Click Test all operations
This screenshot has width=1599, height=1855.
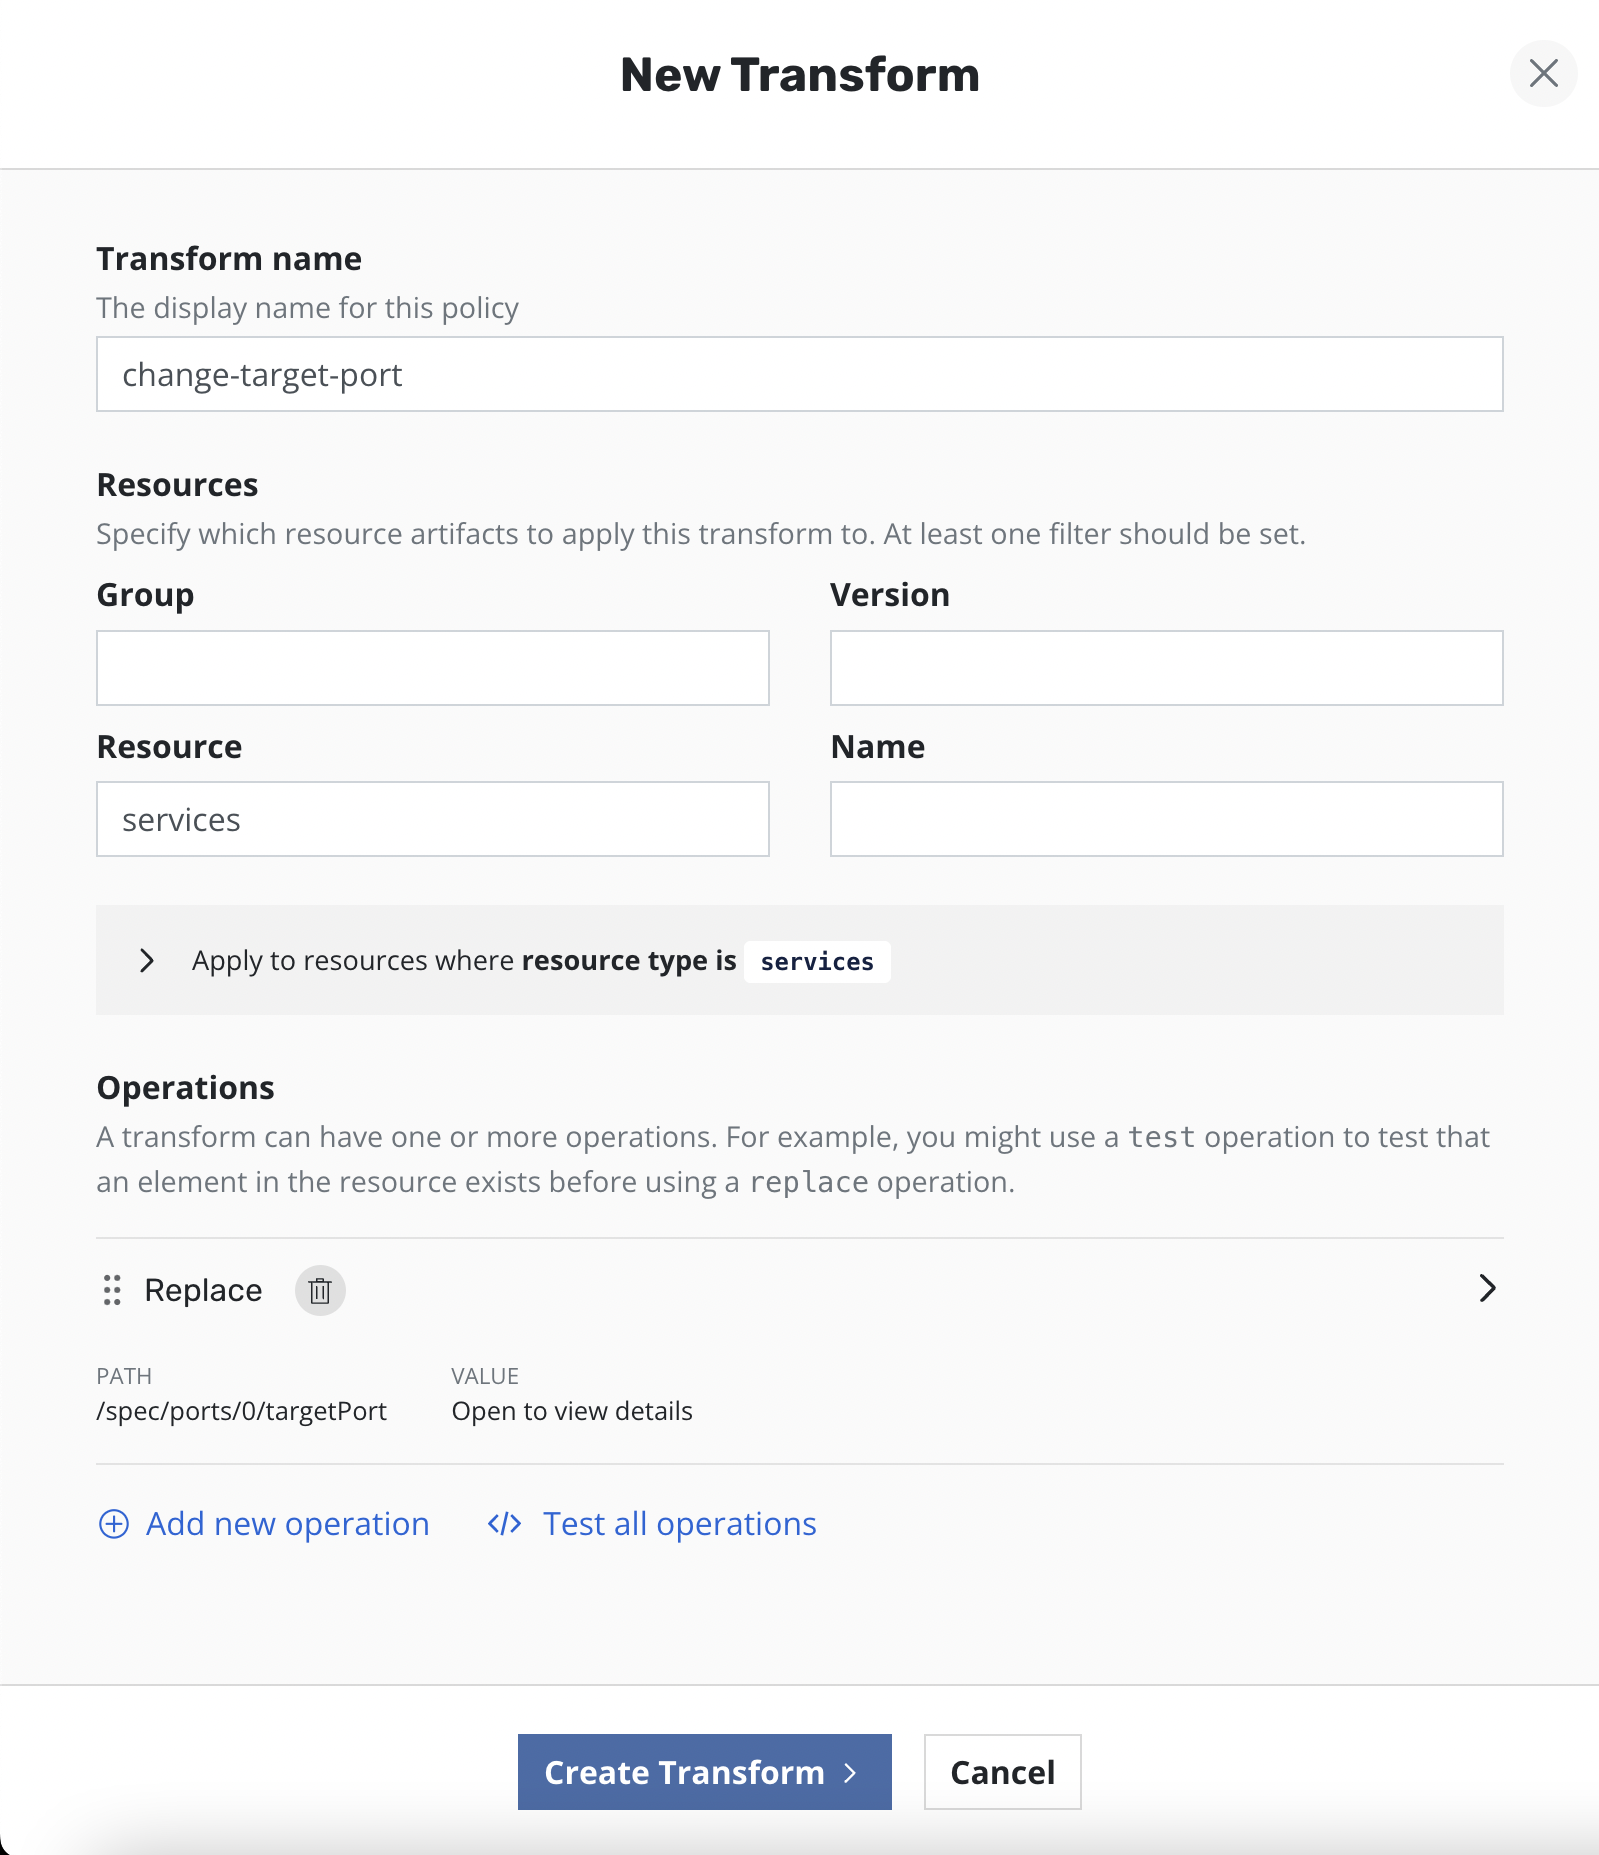679,1524
